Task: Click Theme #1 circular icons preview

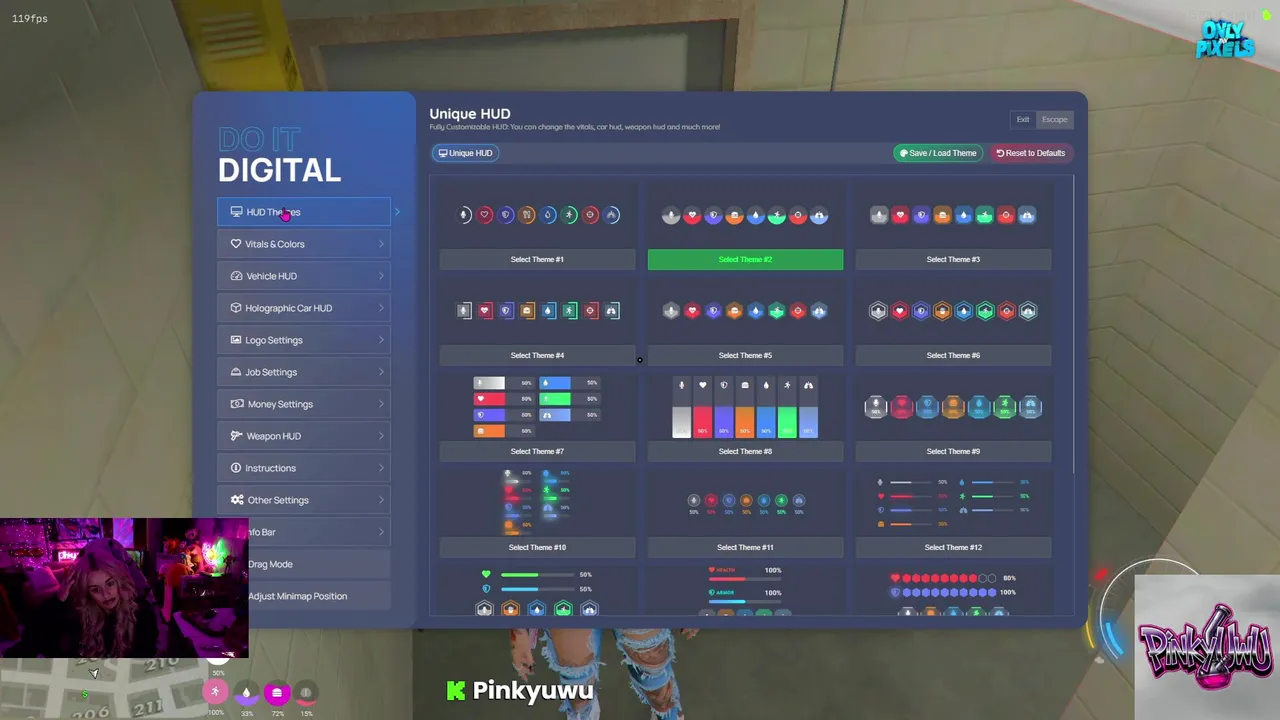Action: tap(537, 215)
